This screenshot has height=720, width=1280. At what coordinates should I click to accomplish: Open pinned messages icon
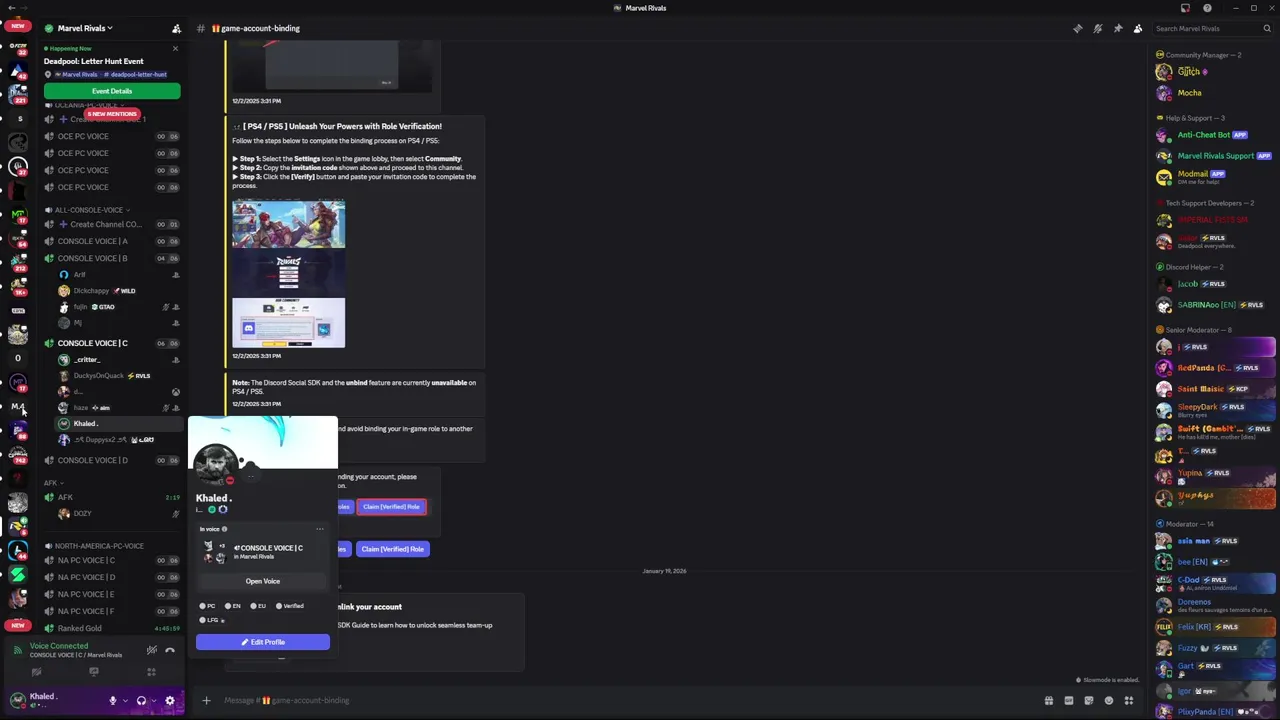(1118, 28)
